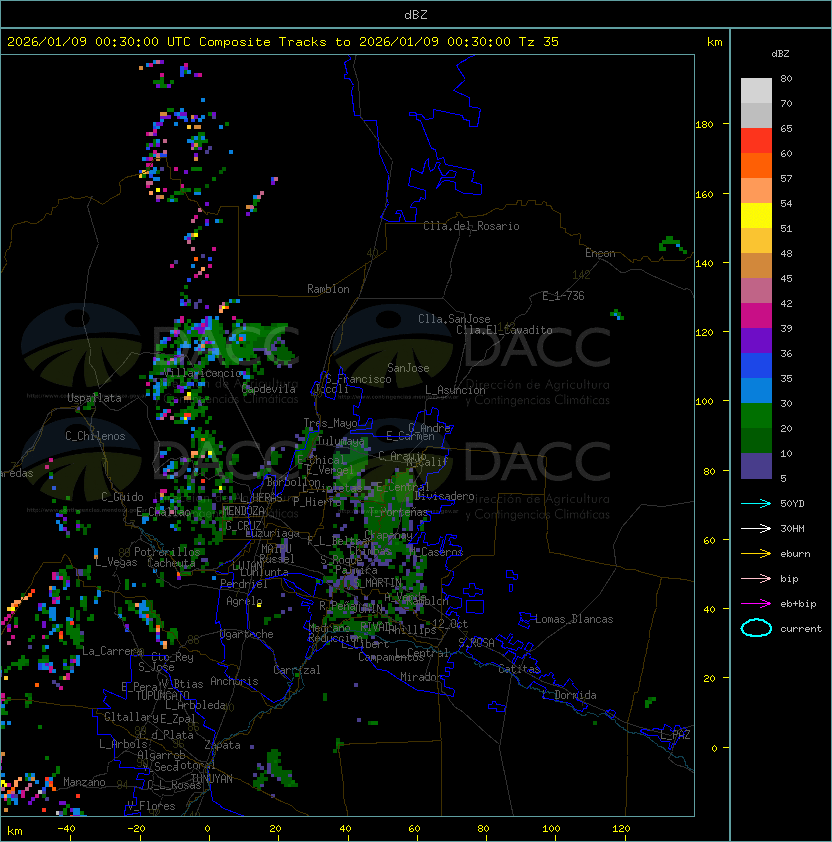Click the La_Carrera place label
Image resolution: width=832 pixels, height=842 pixels.
tap(113, 651)
